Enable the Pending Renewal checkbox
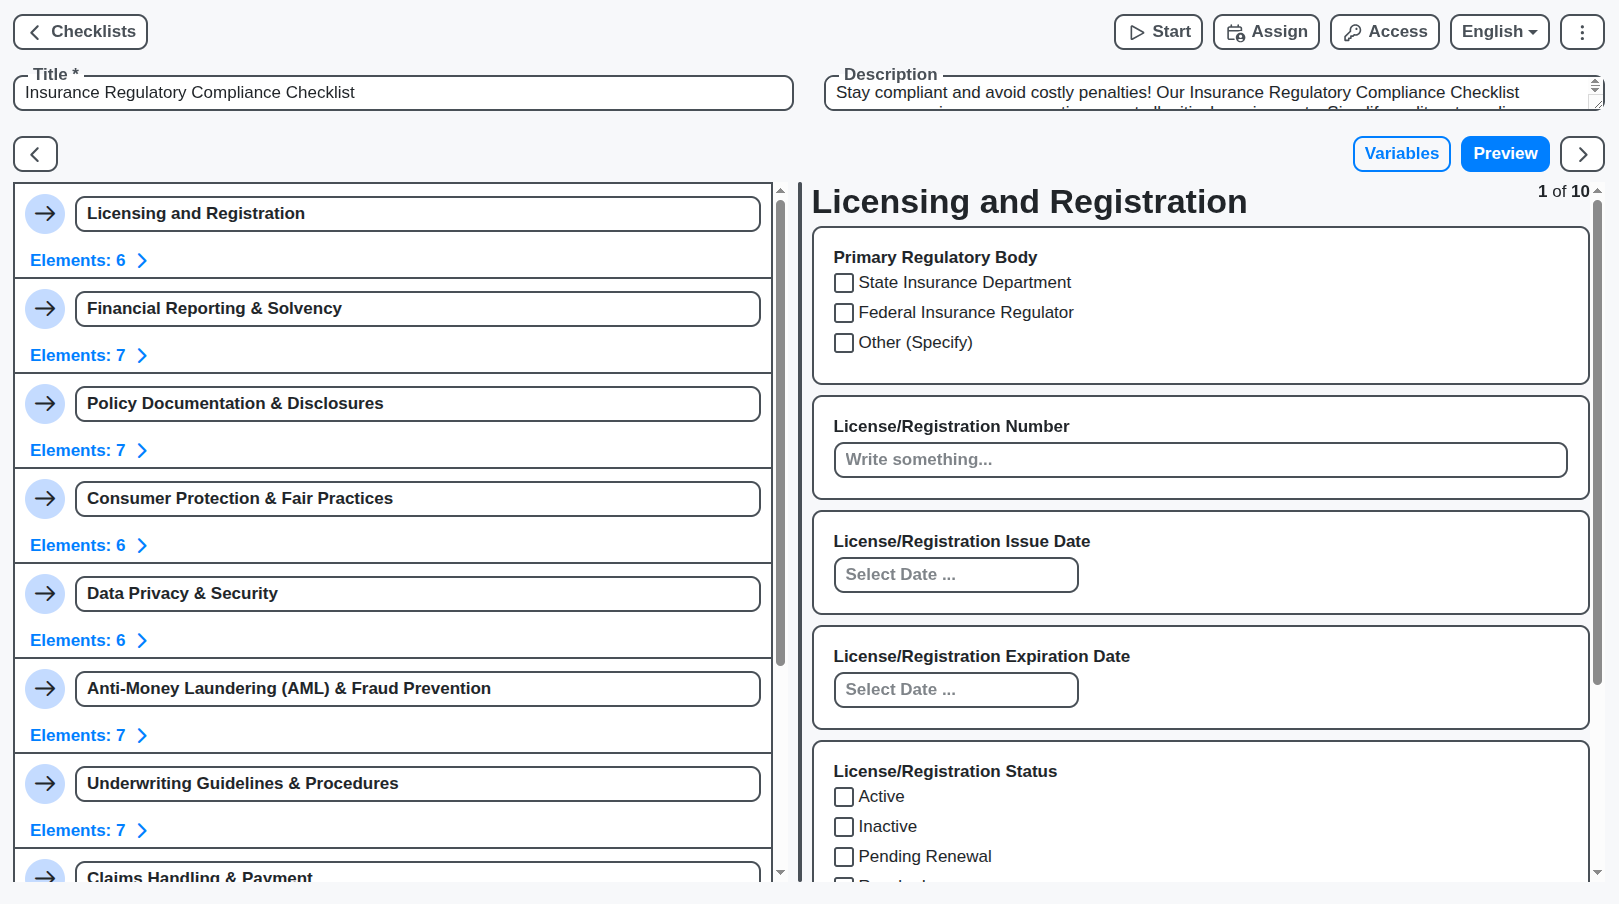Viewport: 1619px width, 904px height. [x=843, y=856]
